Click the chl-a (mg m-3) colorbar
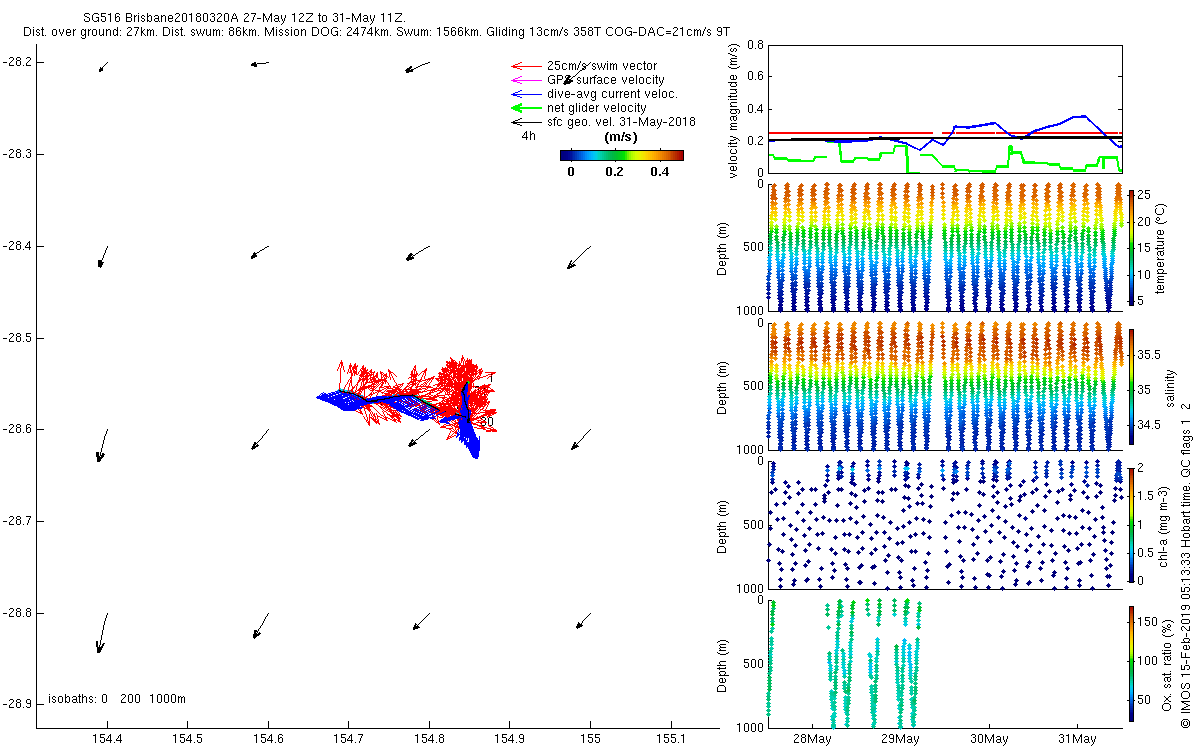 coord(1131,524)
